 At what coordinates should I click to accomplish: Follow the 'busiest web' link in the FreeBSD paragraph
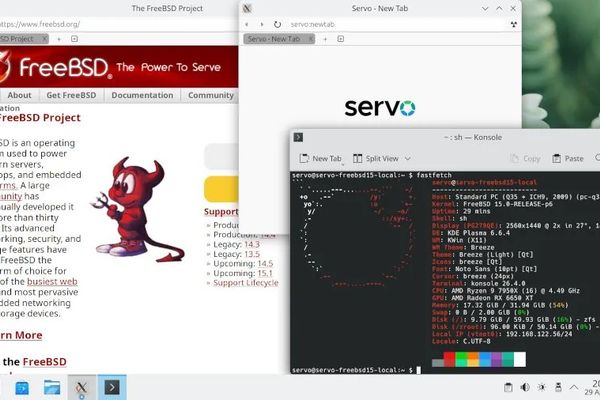coord(52,282)
